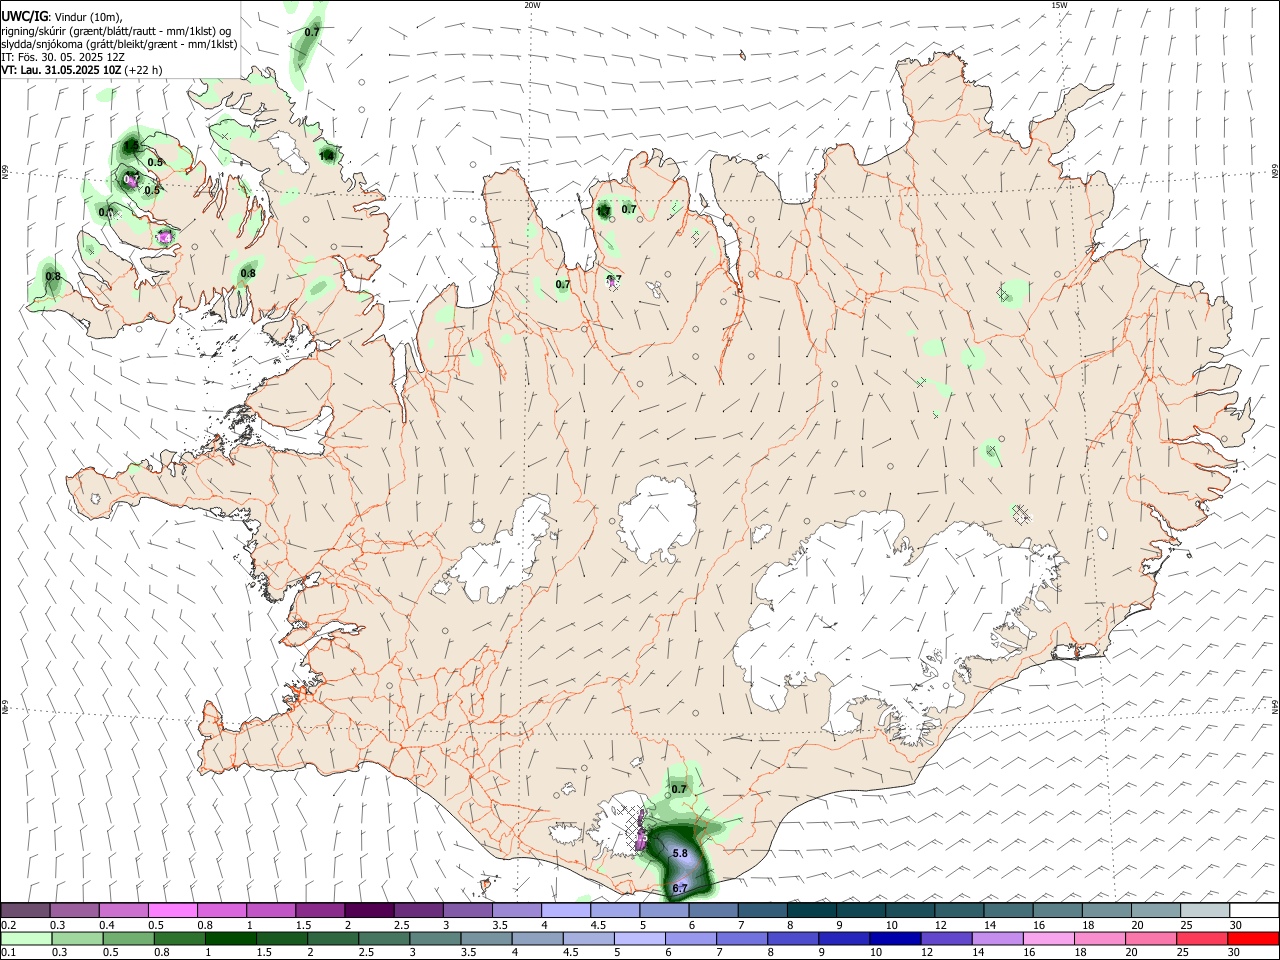
Task: Click the magenta swatch labeled 1 on snow scale
Action: 270,910
